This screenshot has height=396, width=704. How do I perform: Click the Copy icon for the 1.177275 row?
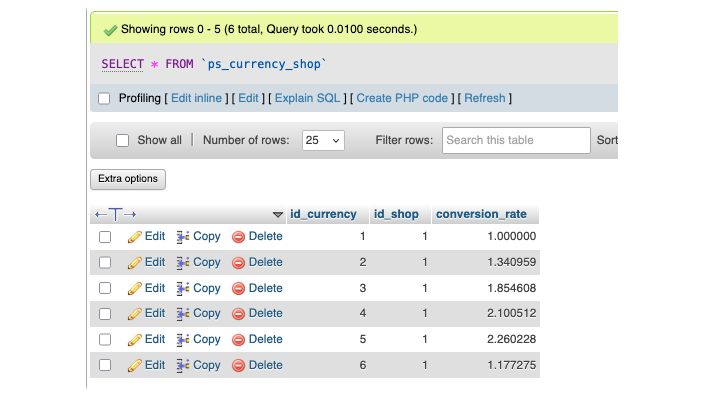coord(183,365)
